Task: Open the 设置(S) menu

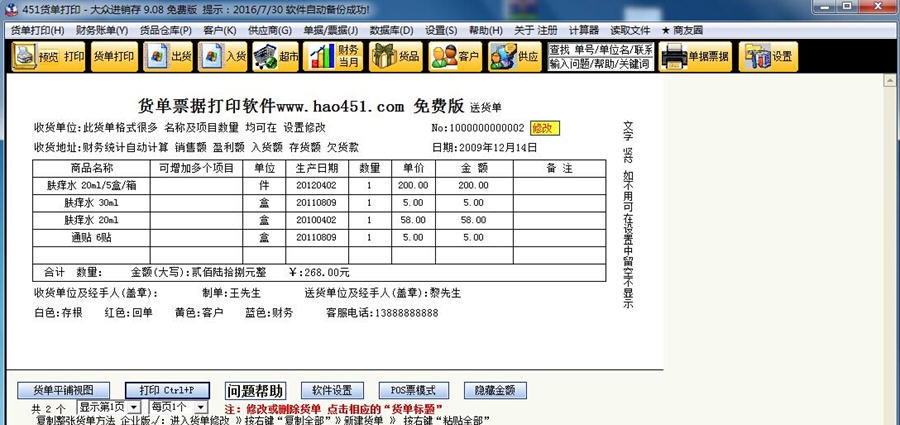Action: click(x=441, y=30)
